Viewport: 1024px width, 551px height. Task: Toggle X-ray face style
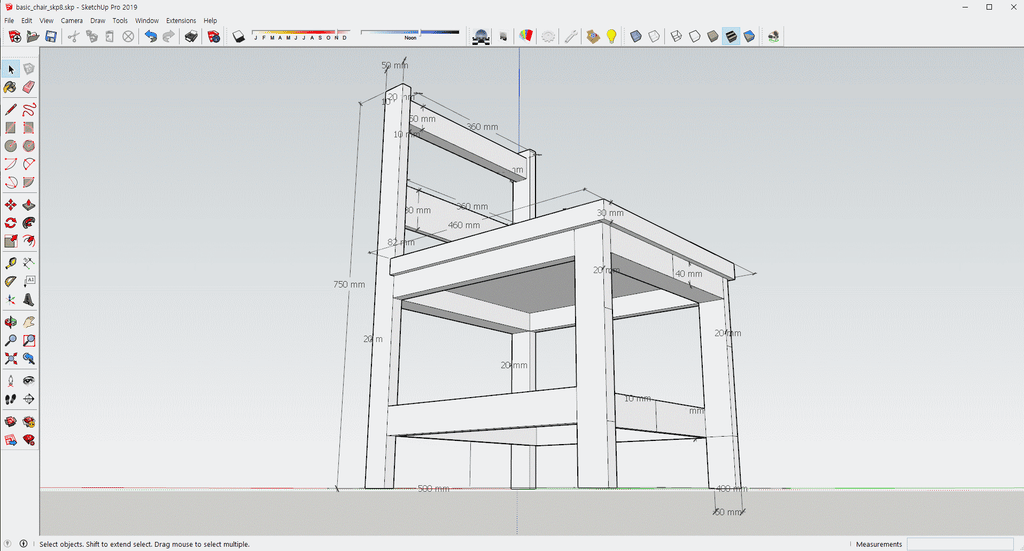pos(635,37)
